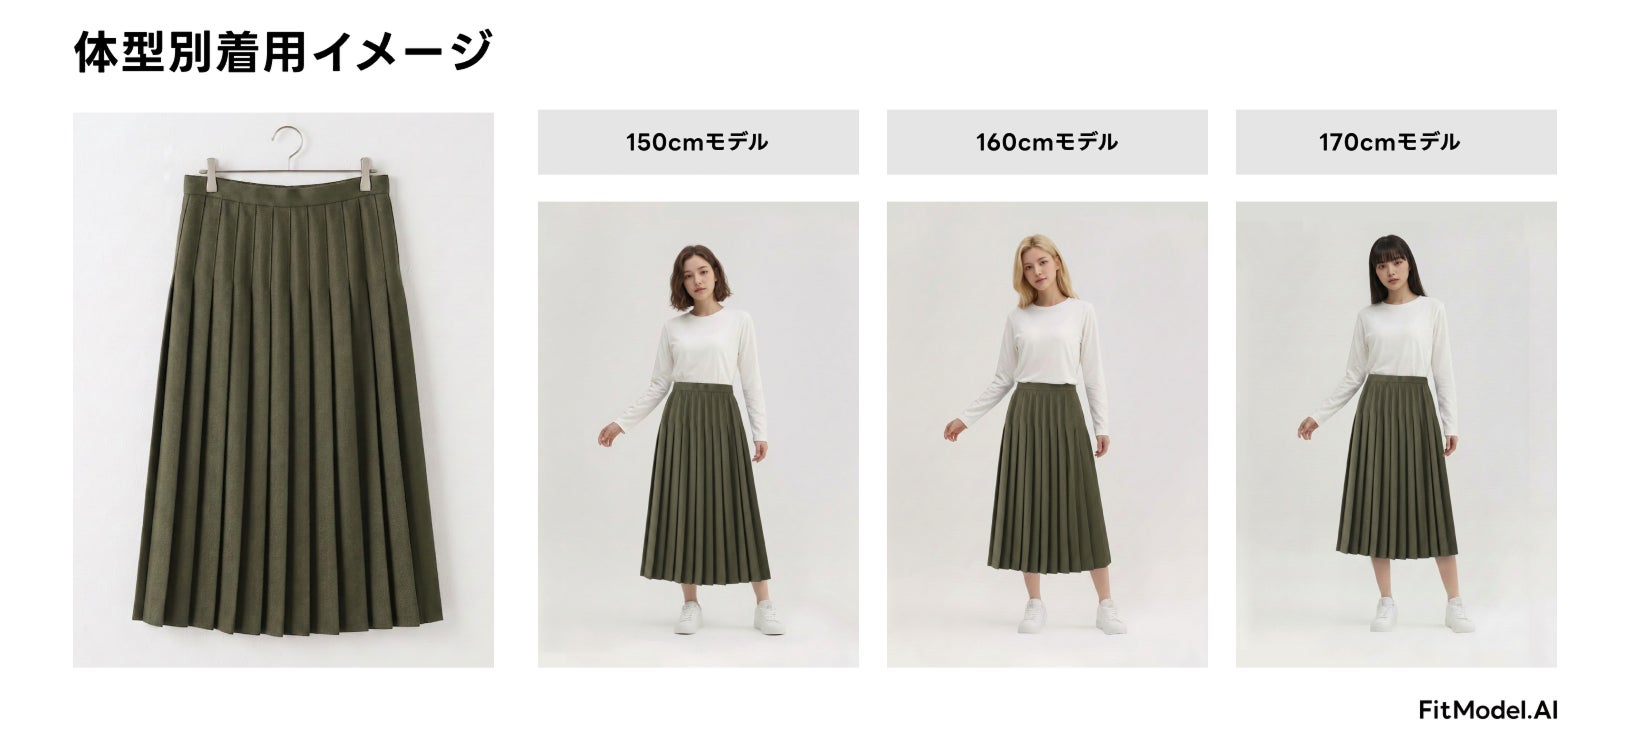Click the white sneakers of the 170cm model
This screenshot has height=739, width=1630.
click(1420, 615)
